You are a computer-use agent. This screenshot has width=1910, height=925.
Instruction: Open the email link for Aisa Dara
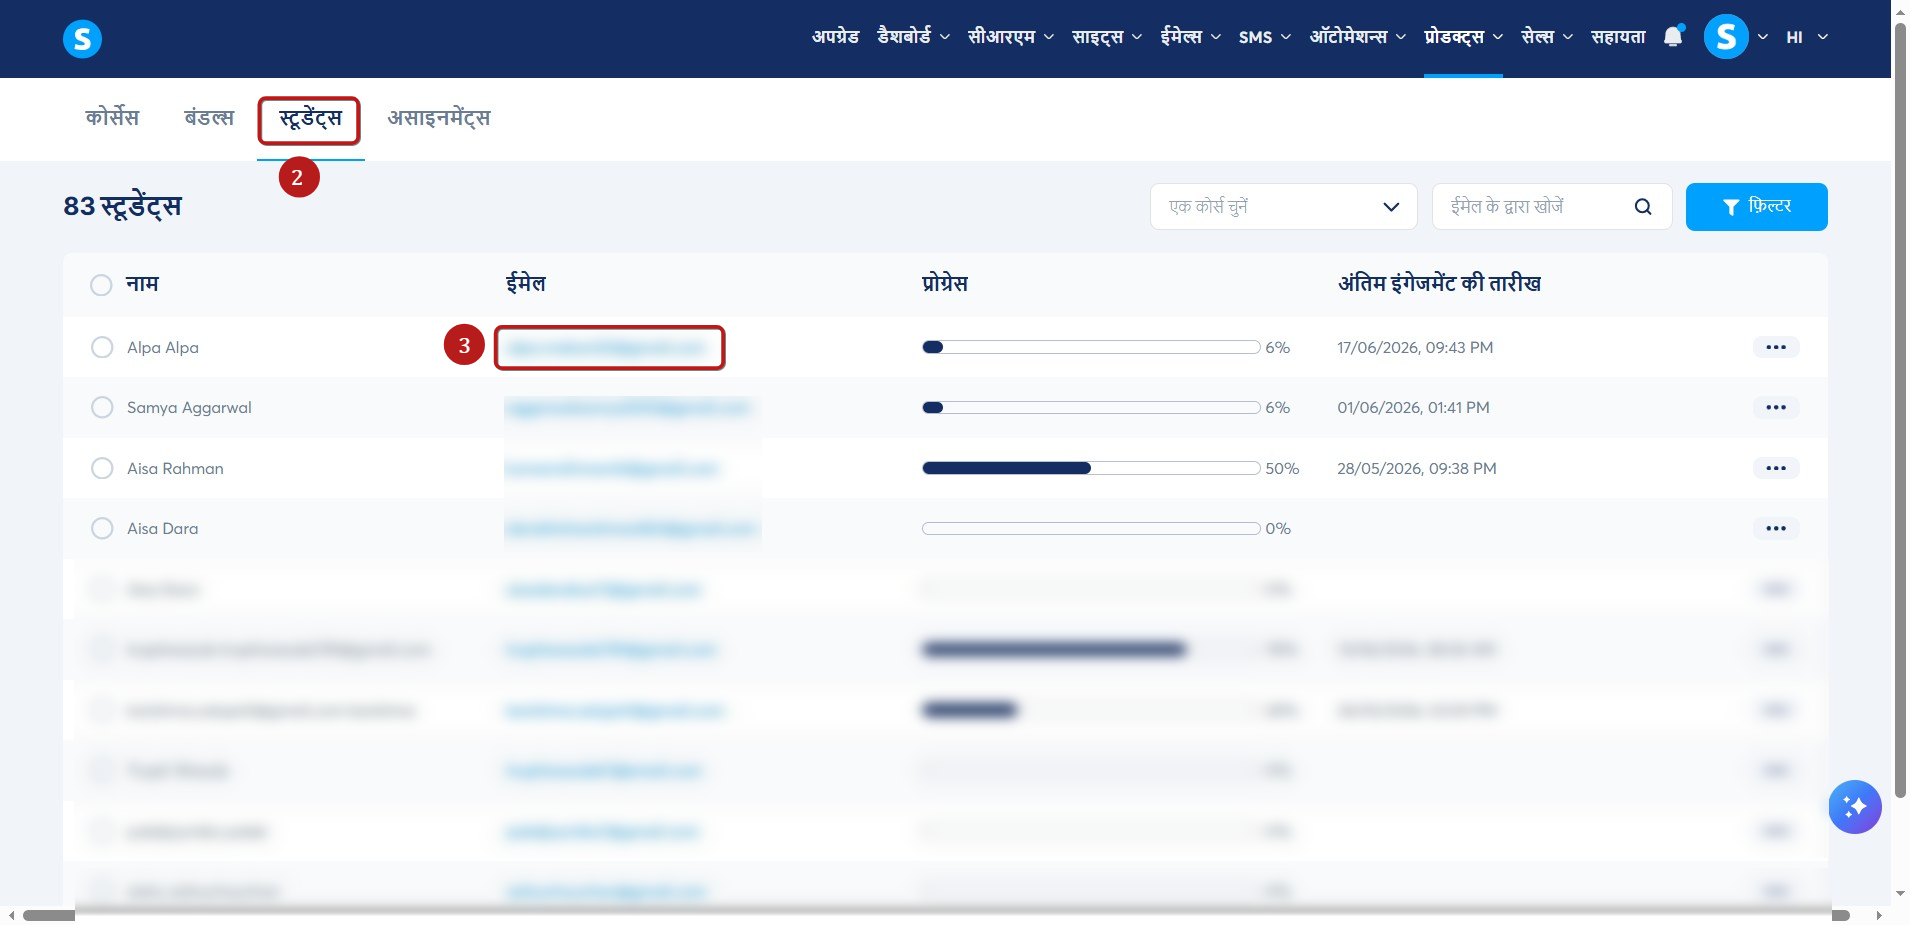[631, 528]
